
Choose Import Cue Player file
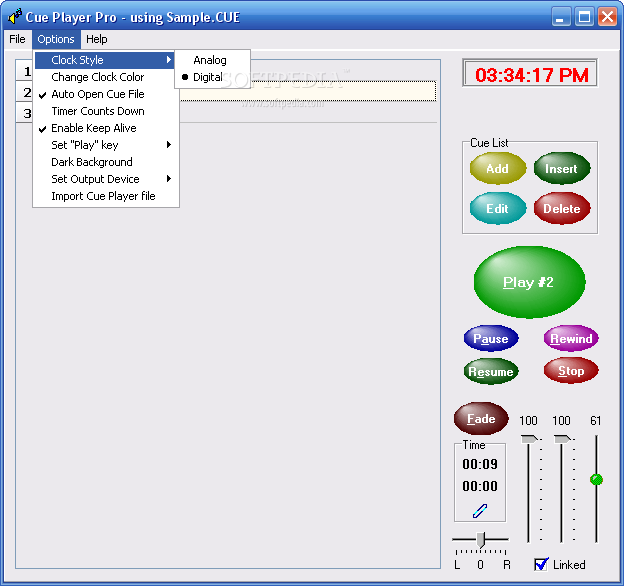click(x=105, y=196)
